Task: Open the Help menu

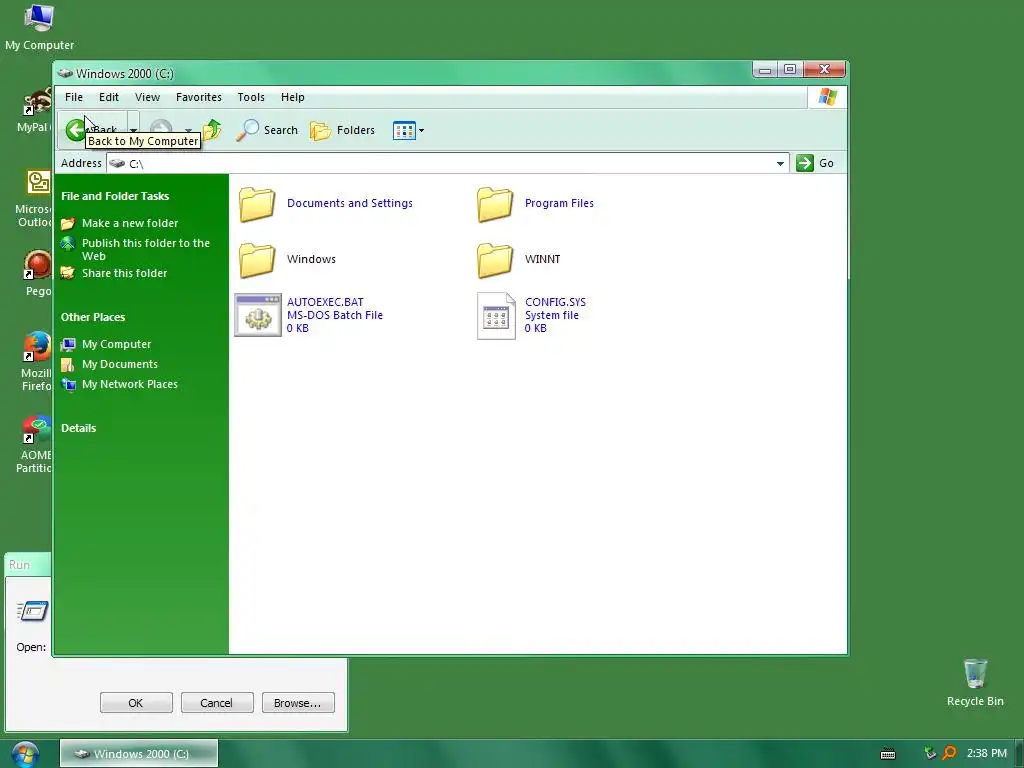Action: coord(293,97)
